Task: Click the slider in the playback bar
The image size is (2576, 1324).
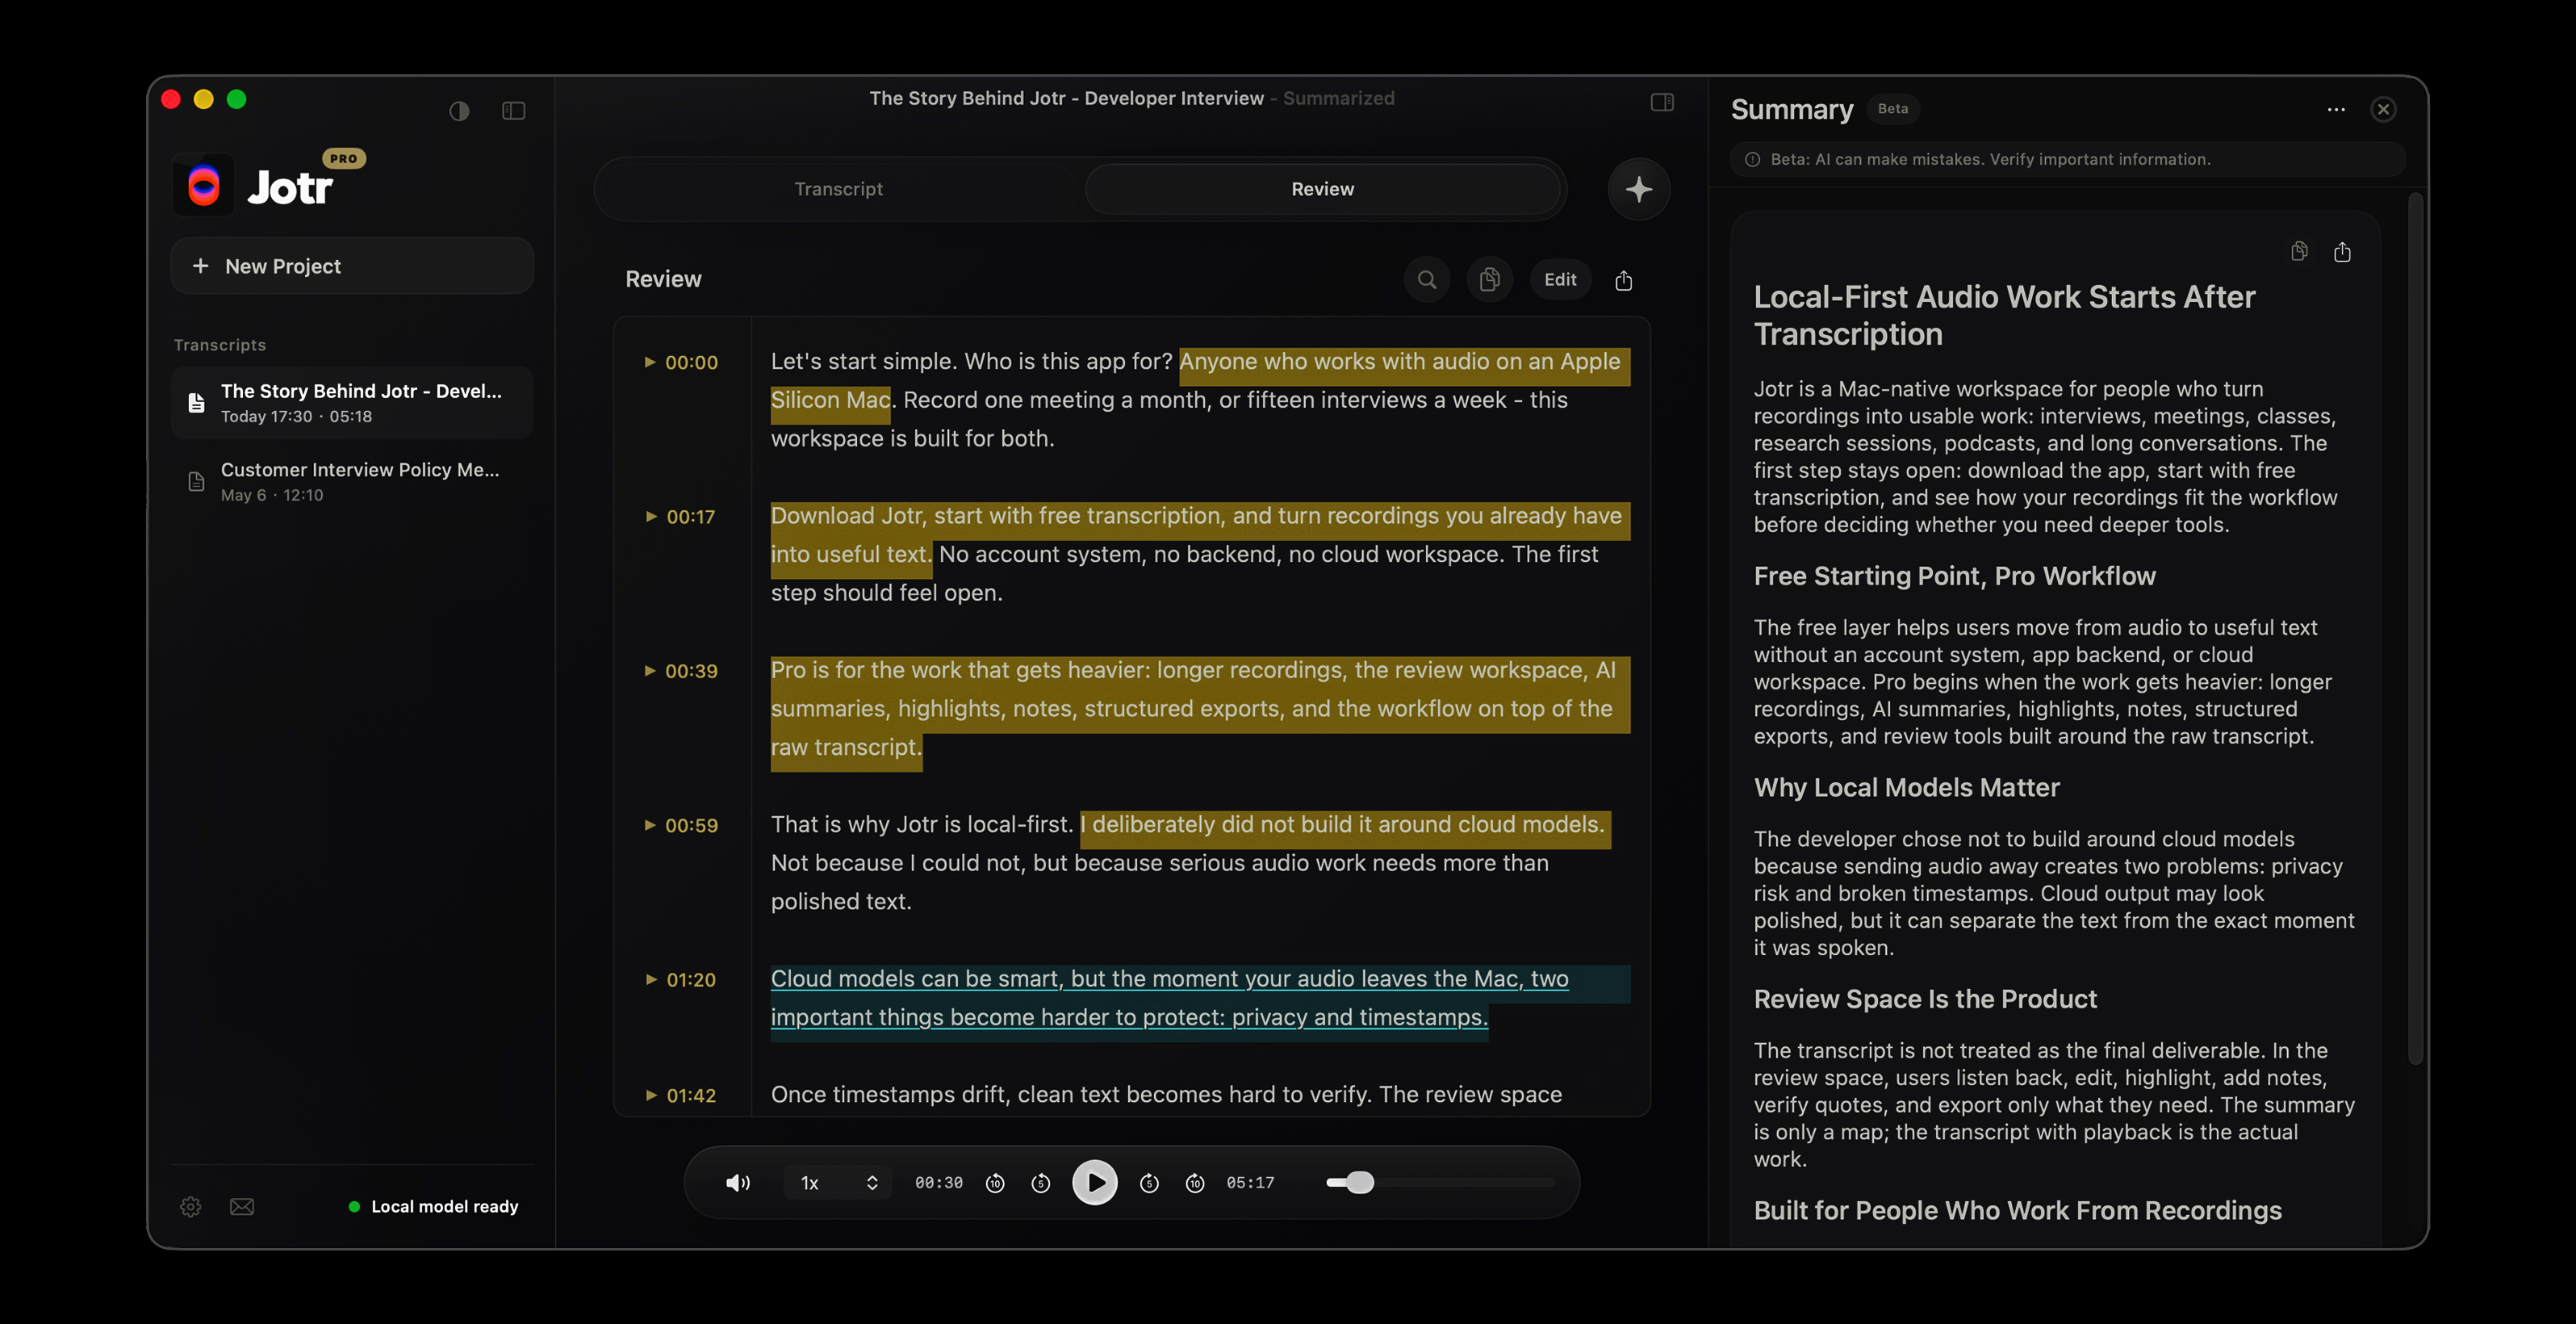Action: 1440,1183
